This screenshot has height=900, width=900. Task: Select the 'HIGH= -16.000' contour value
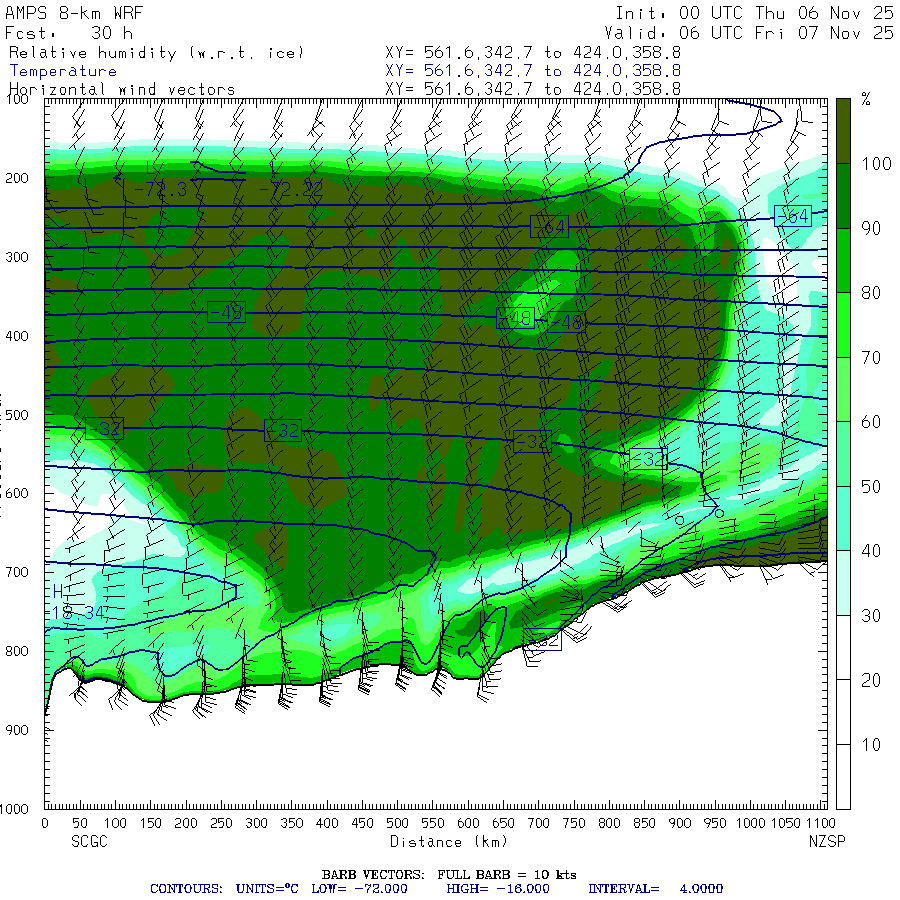pyautogui.click(x=498, y=889)
